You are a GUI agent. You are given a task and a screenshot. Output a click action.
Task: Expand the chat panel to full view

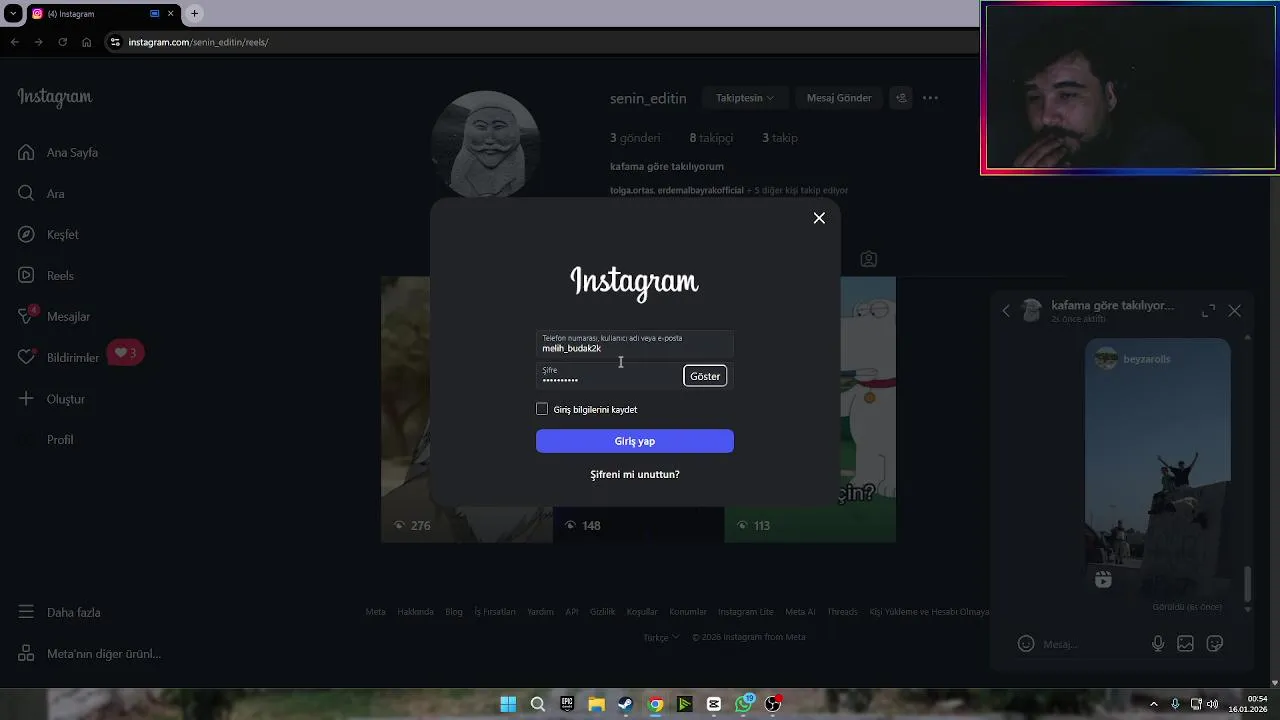pos(1208,311)
